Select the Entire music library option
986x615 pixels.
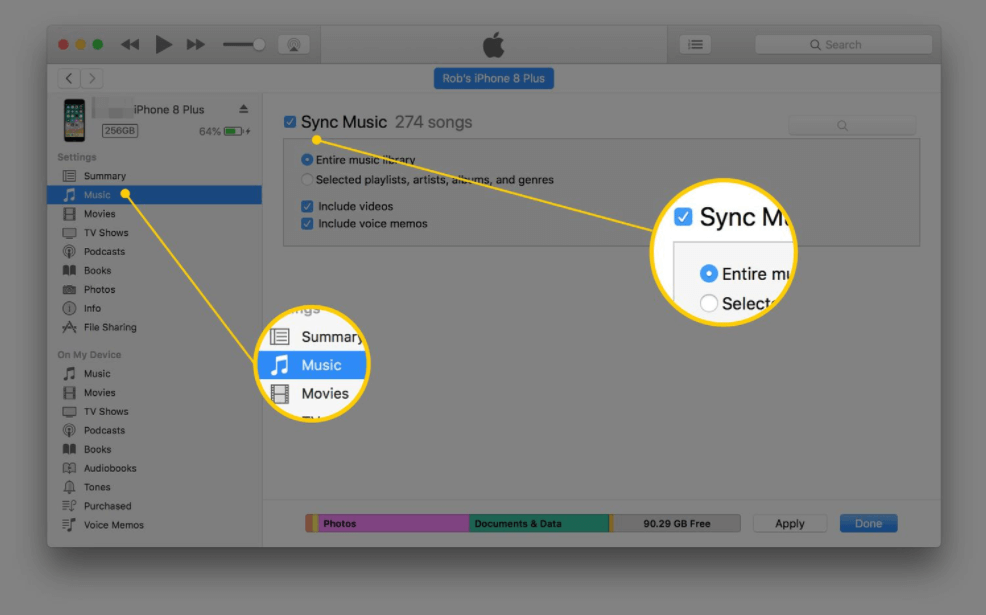pos(307,160)
